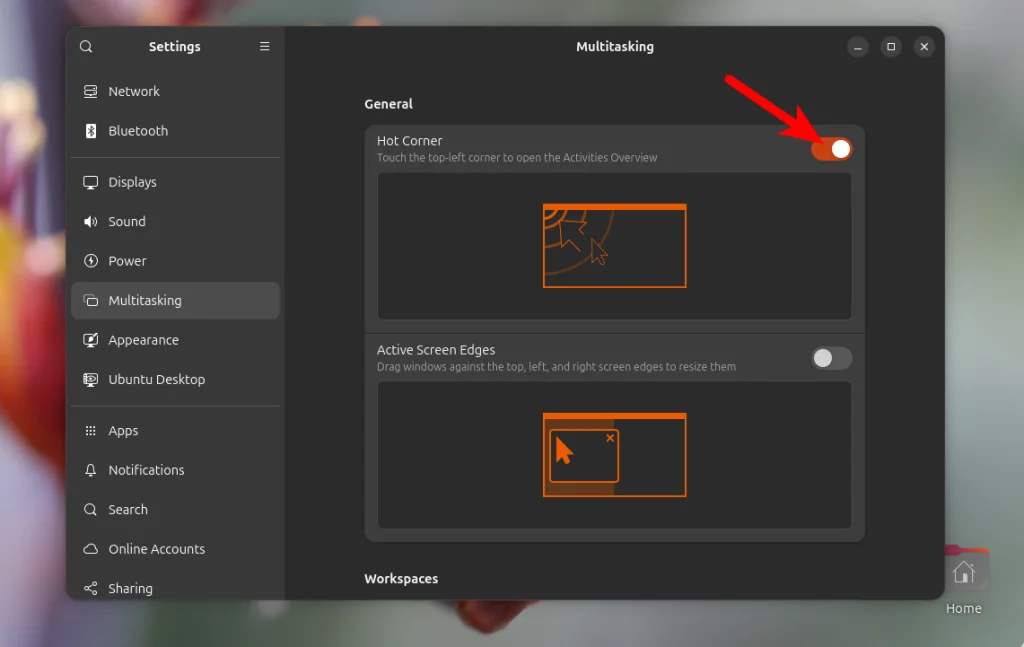The height and width of the screenshot is (647, 1024).
Task: Click the Hot Corner preview illustration
Action: [x=614, y=246]
